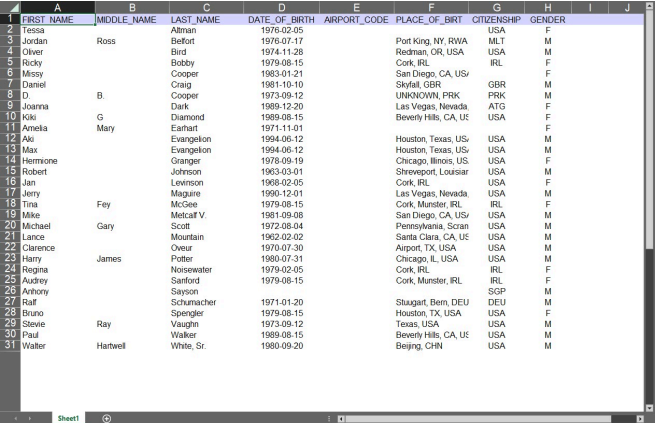Click horizontal scrollbar left arrow
The image size is (655, 423).
click(341, 418)
